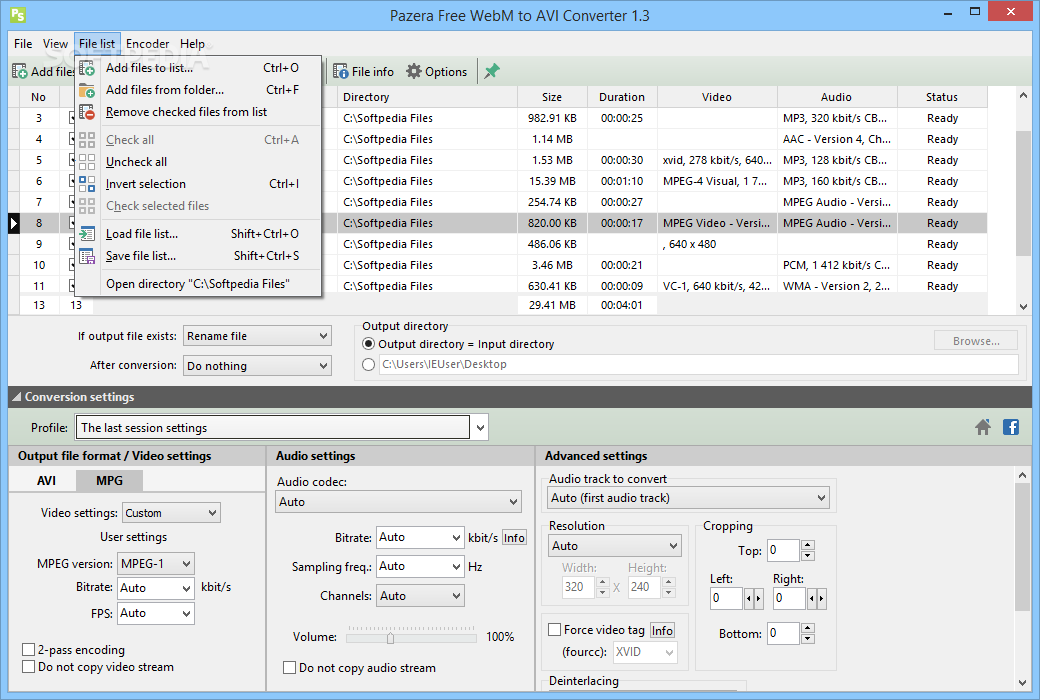Open the audio Bitrate dropdown

pos(420,537)
